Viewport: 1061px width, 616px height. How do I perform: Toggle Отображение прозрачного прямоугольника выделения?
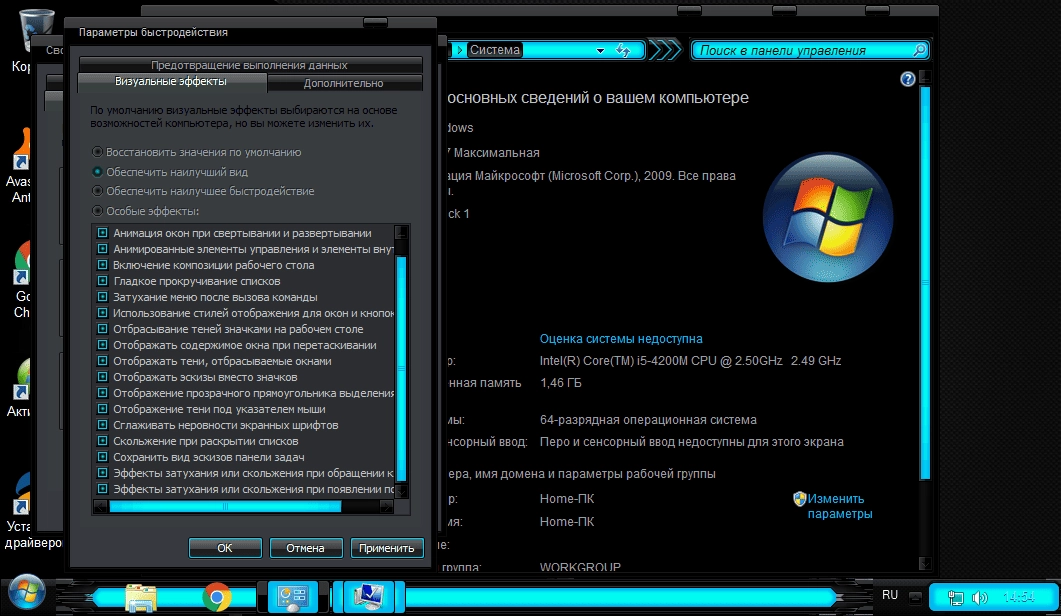pos(102,393)
